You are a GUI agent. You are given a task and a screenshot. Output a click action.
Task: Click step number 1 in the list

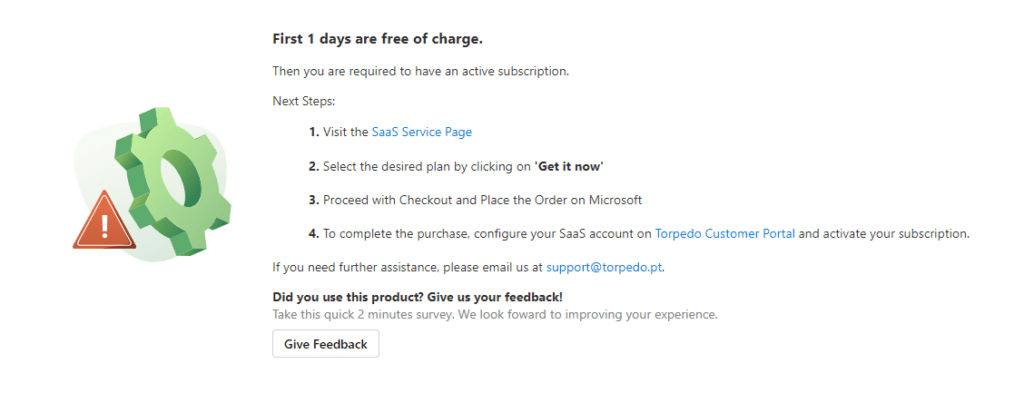coord(313,131)
